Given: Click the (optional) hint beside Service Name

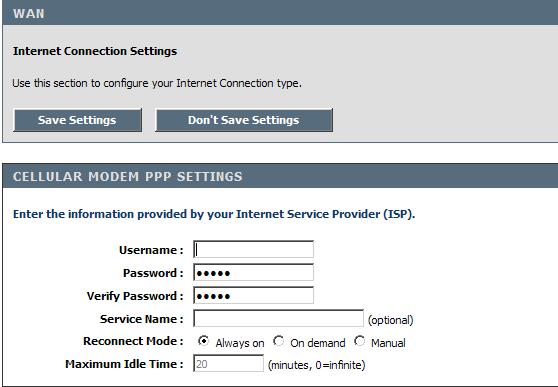Looking at the screenshot, I should tap(390, 320).
